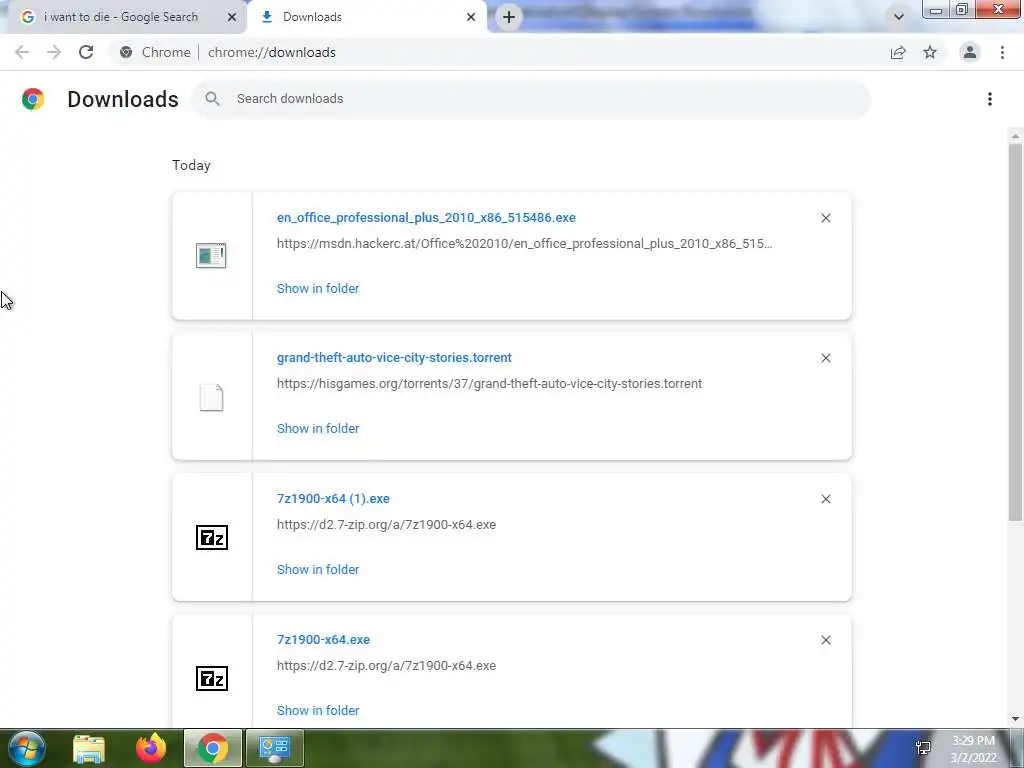The height and width of the screenshot is (768, 1024).
Task: Open the Downloads page more actions menu
Action: pos(990,99)
